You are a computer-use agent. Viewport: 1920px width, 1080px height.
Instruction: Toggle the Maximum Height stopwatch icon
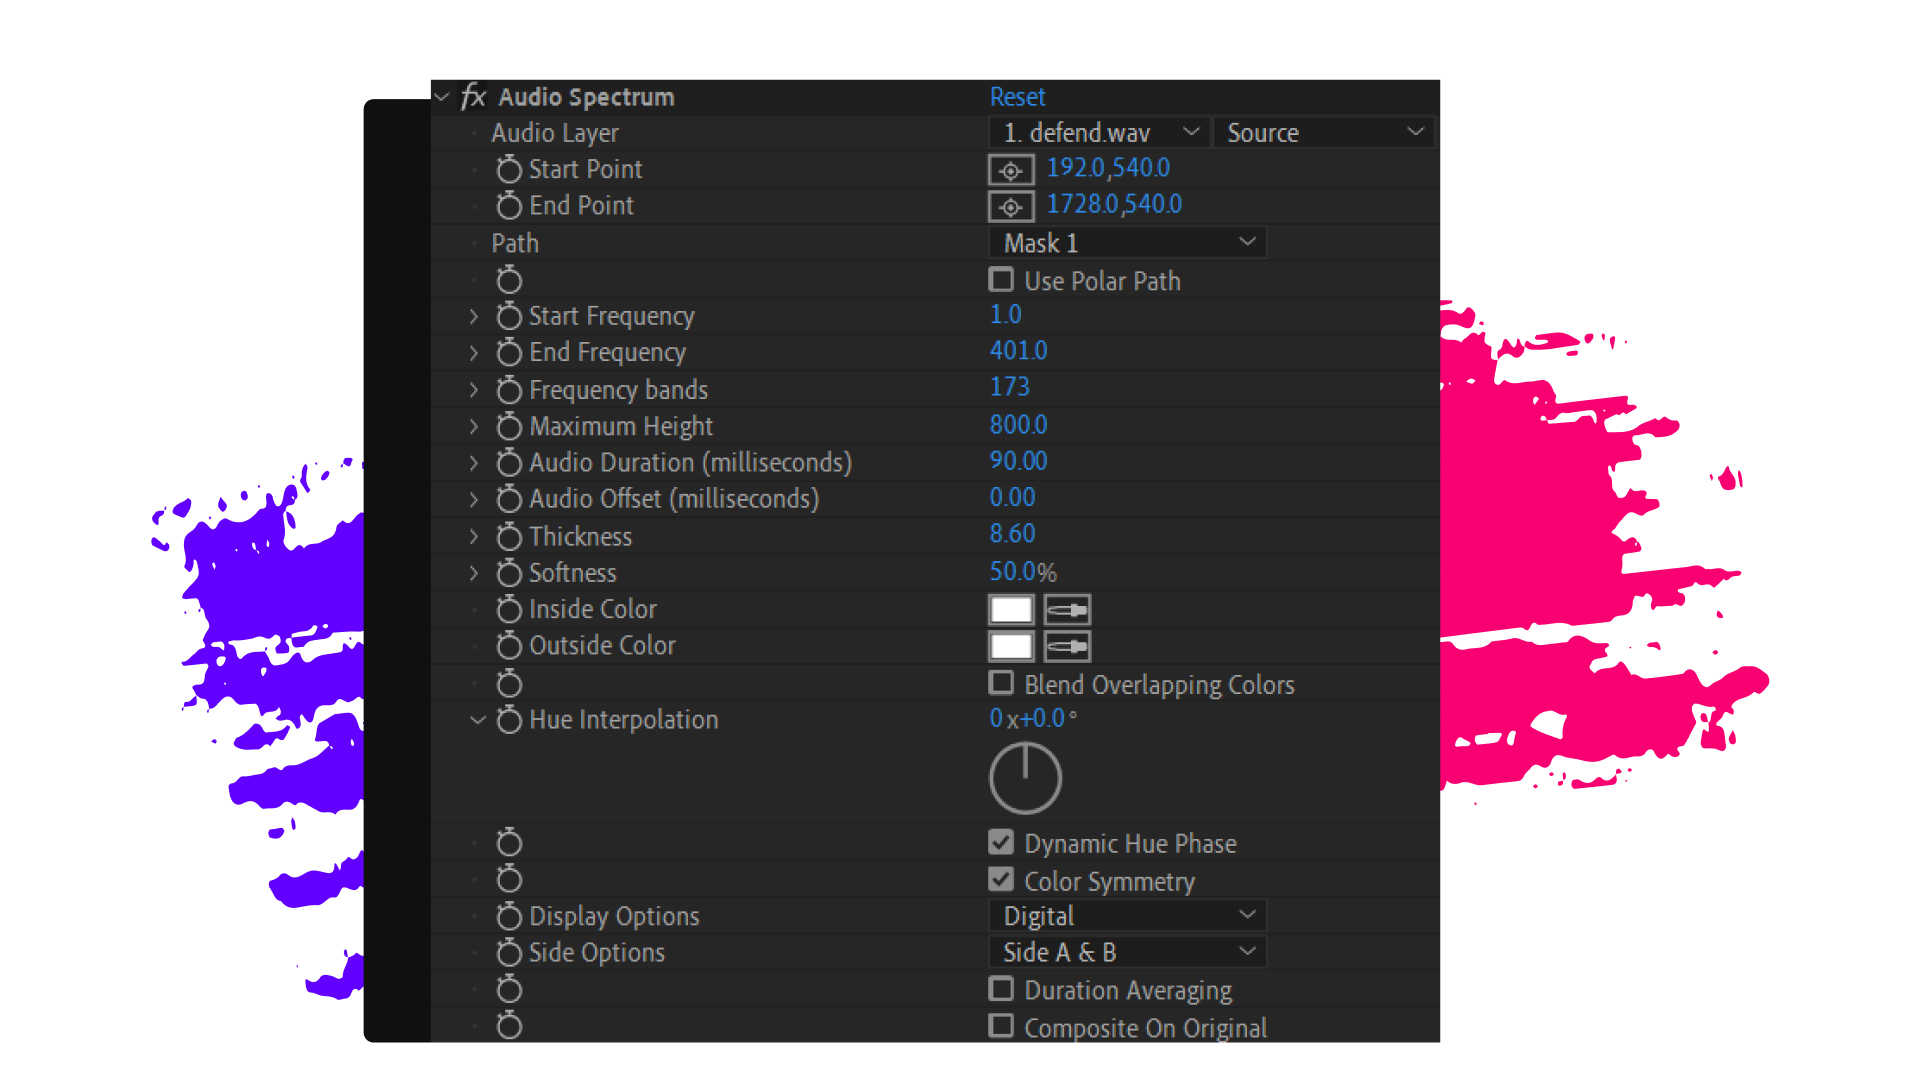[509, 427]
